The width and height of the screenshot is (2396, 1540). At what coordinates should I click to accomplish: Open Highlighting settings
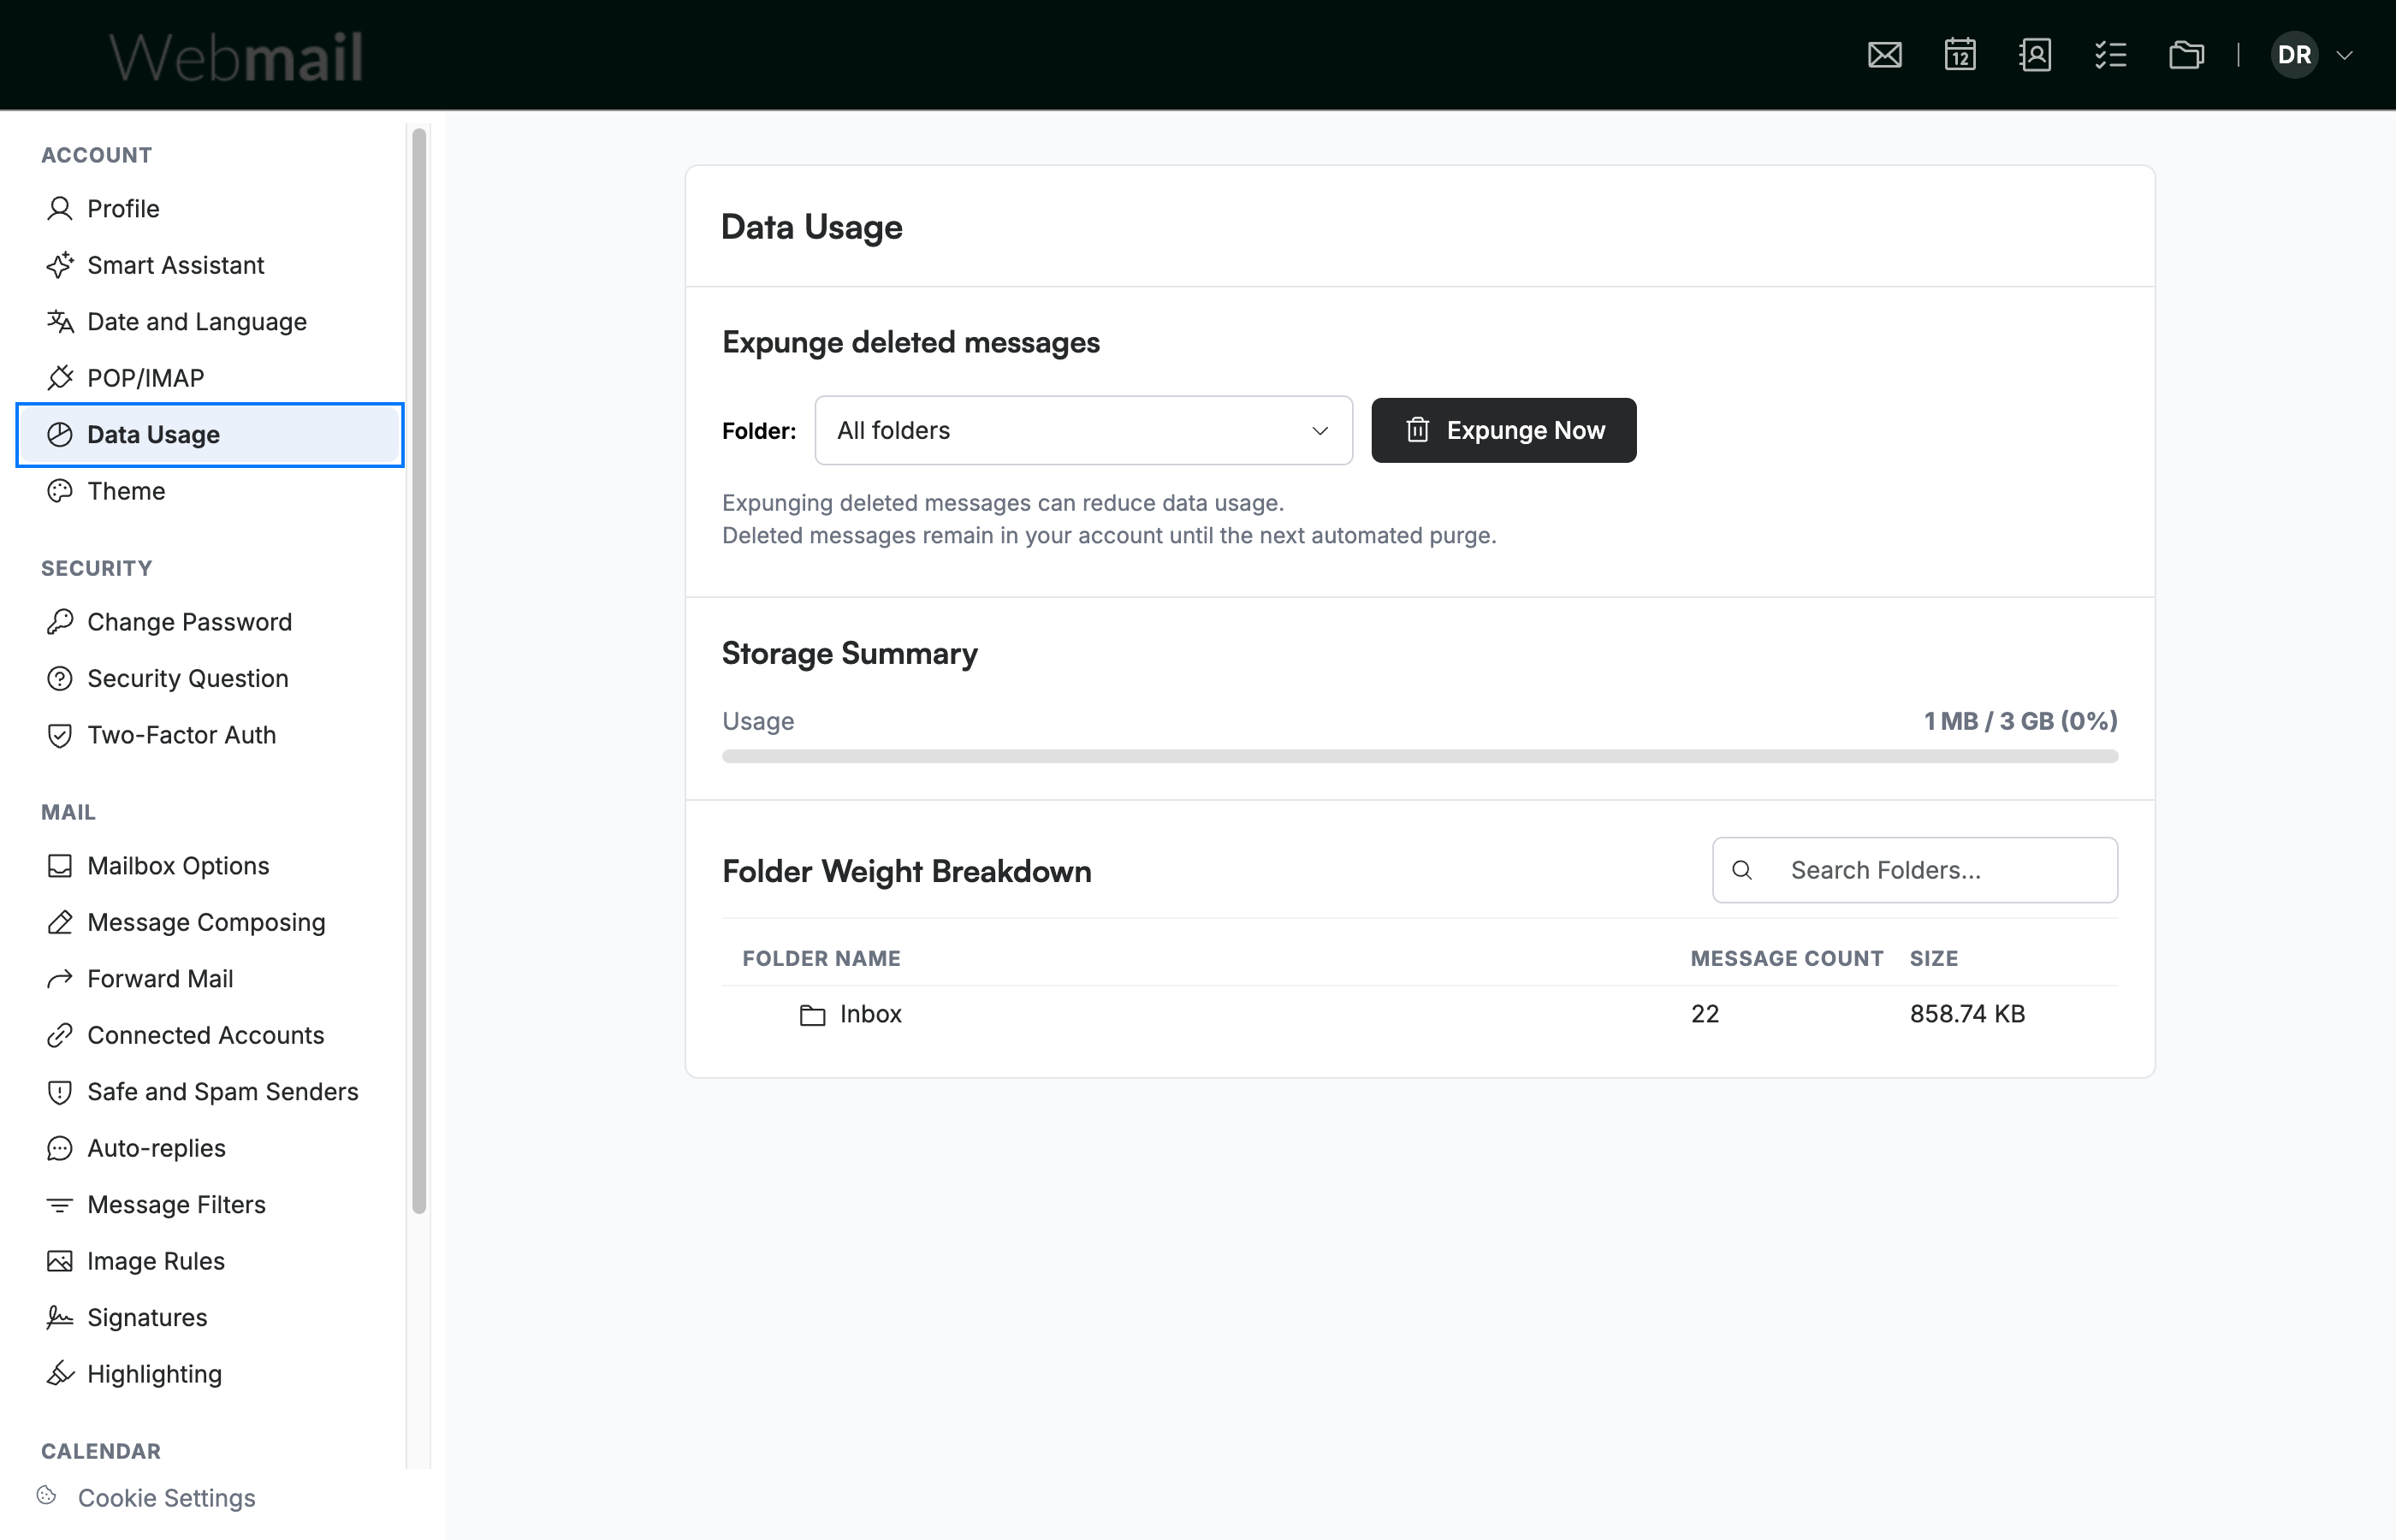210,1374
